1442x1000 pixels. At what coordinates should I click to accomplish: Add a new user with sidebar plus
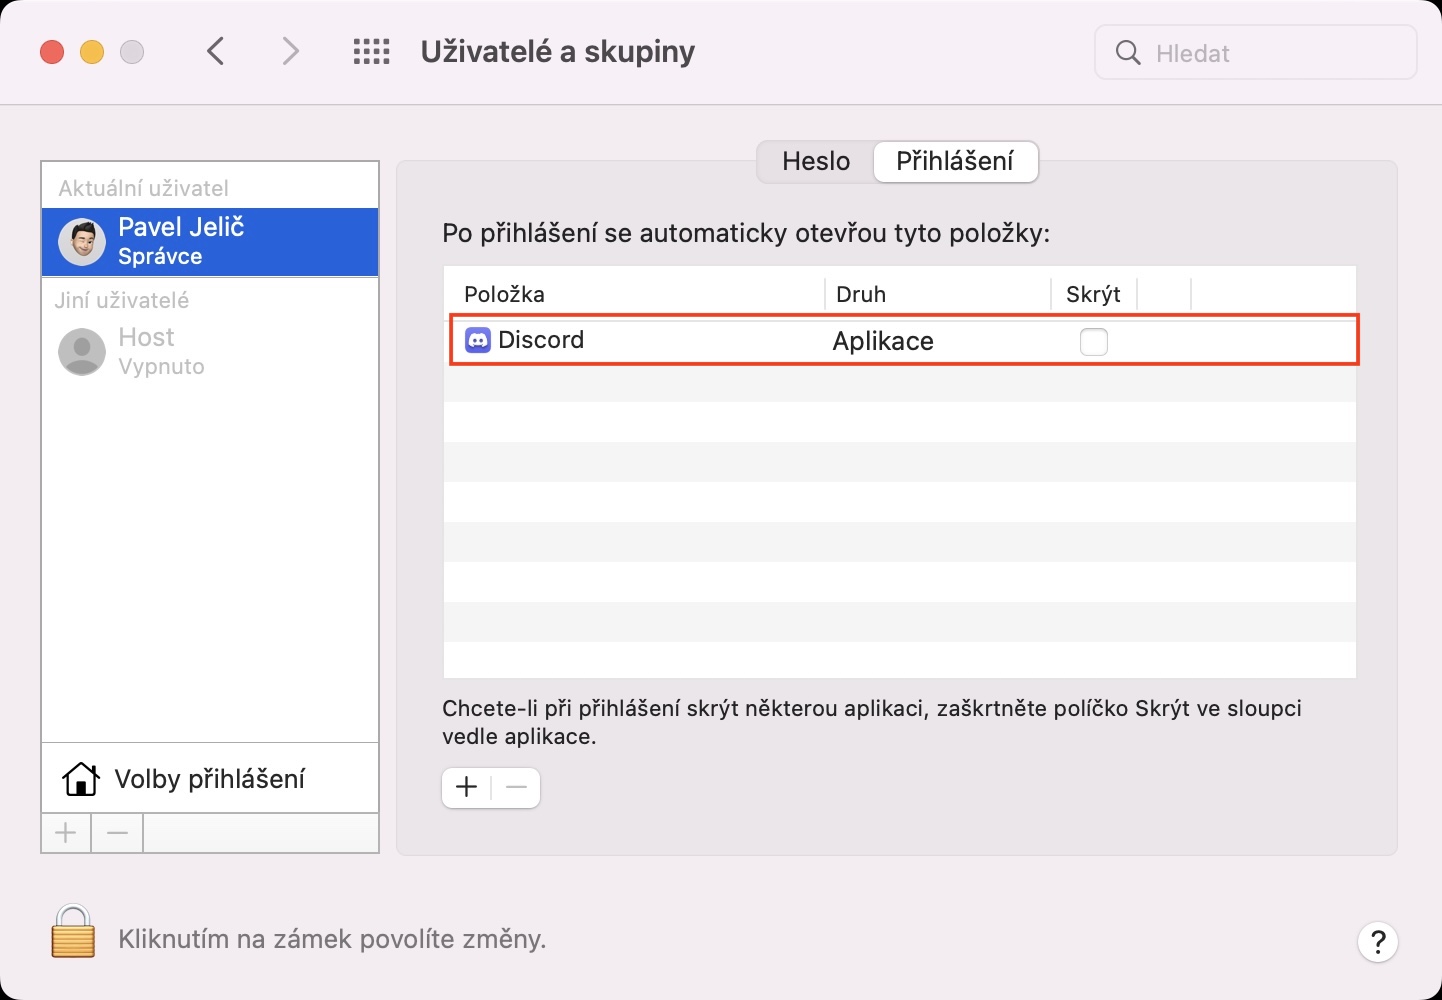pyautogui.click(x=66, y=833)
